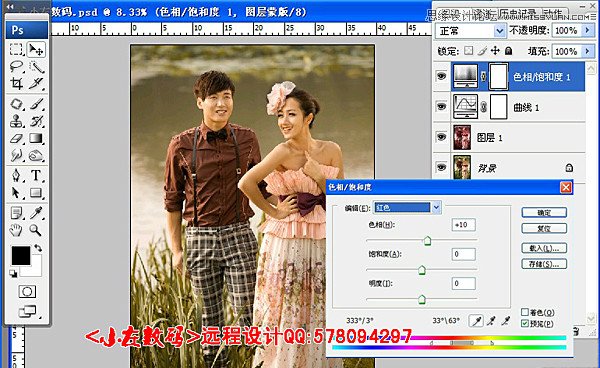Select the Clone Stamp tool
This screenshot has width=600, height=368.
[16, 121]
